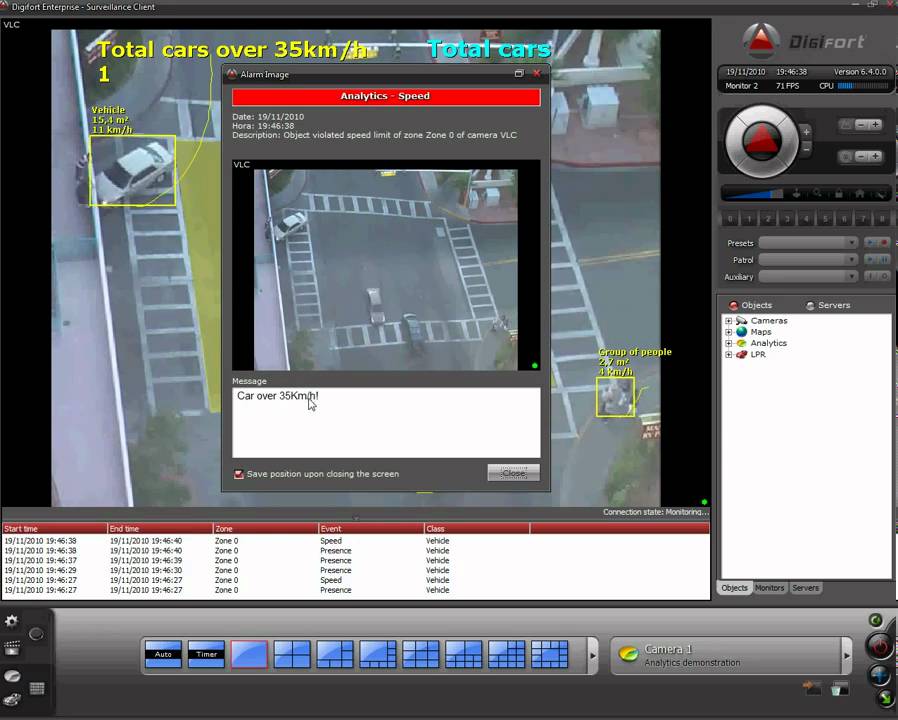
Task: Click the blue plus round button at bottom right
Action: point(879,675)
